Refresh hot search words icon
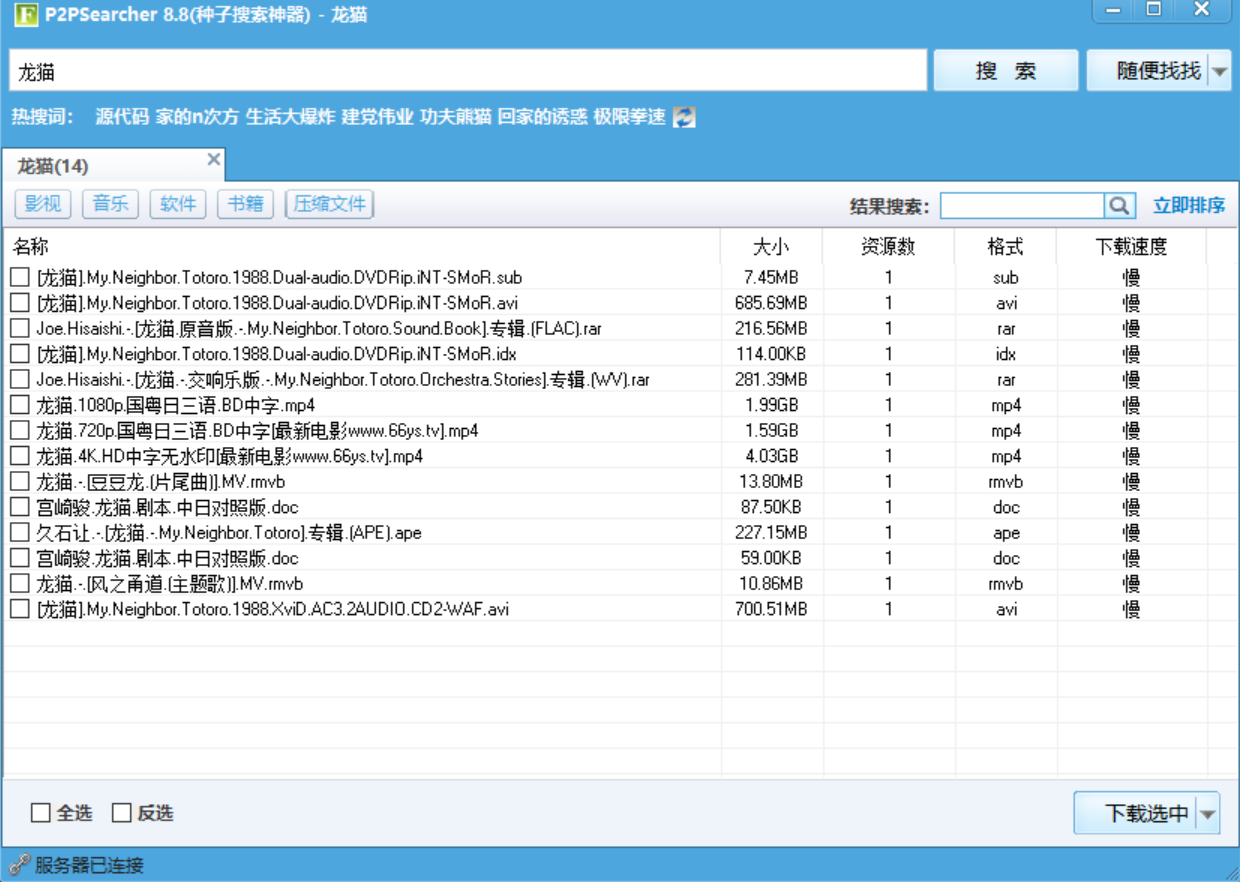Screen dimensions: 1240x882 684,117
